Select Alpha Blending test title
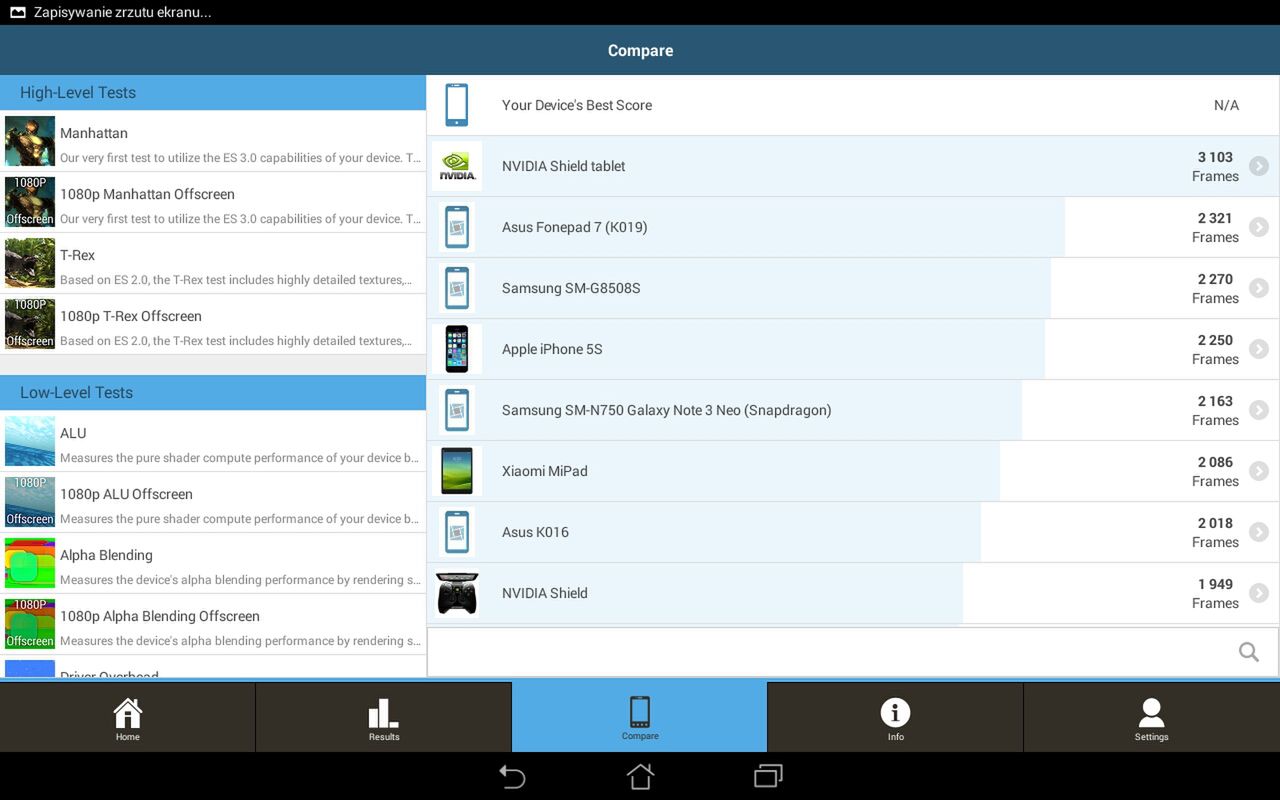1280x800 pixels. click(x=106, y=555)
